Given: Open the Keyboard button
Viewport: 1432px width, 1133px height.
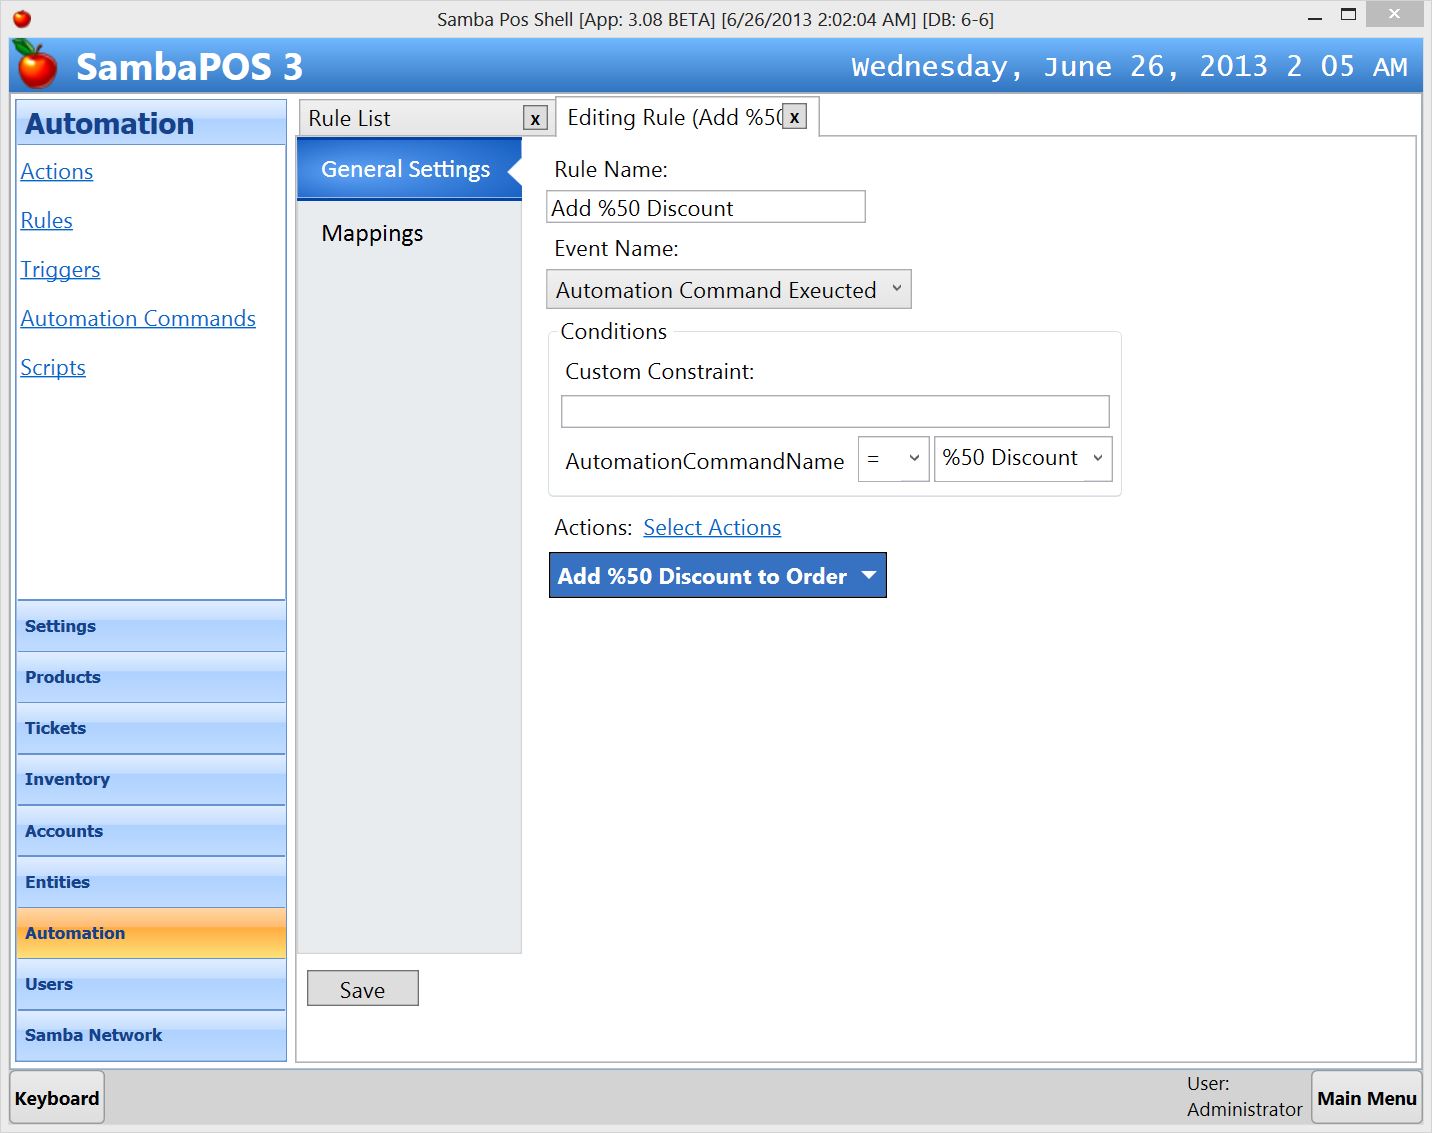Looking at the screenshot, I should pyautogui.click(x=57, y=1098).
